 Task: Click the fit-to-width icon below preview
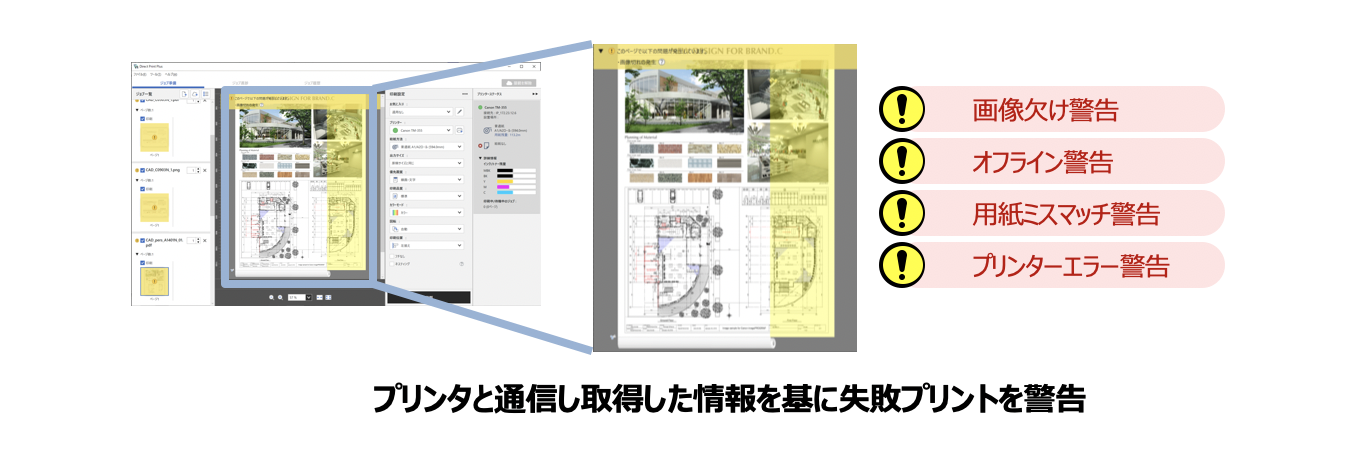pos(319,297)
